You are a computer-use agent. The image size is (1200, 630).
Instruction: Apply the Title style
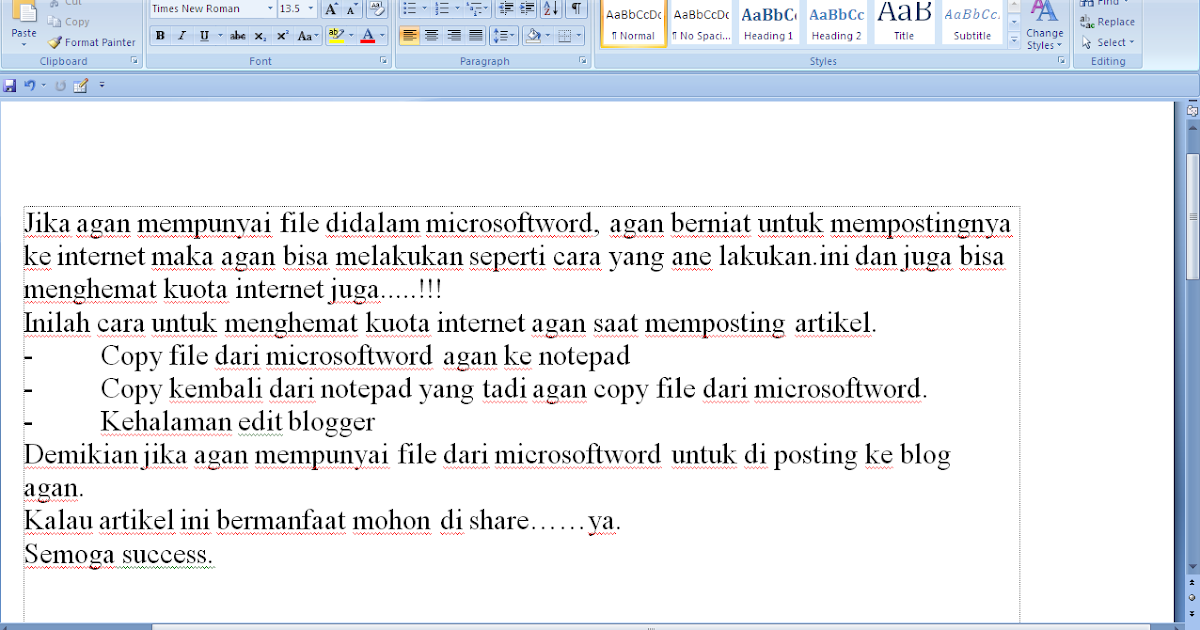click(x=904, y=22)
